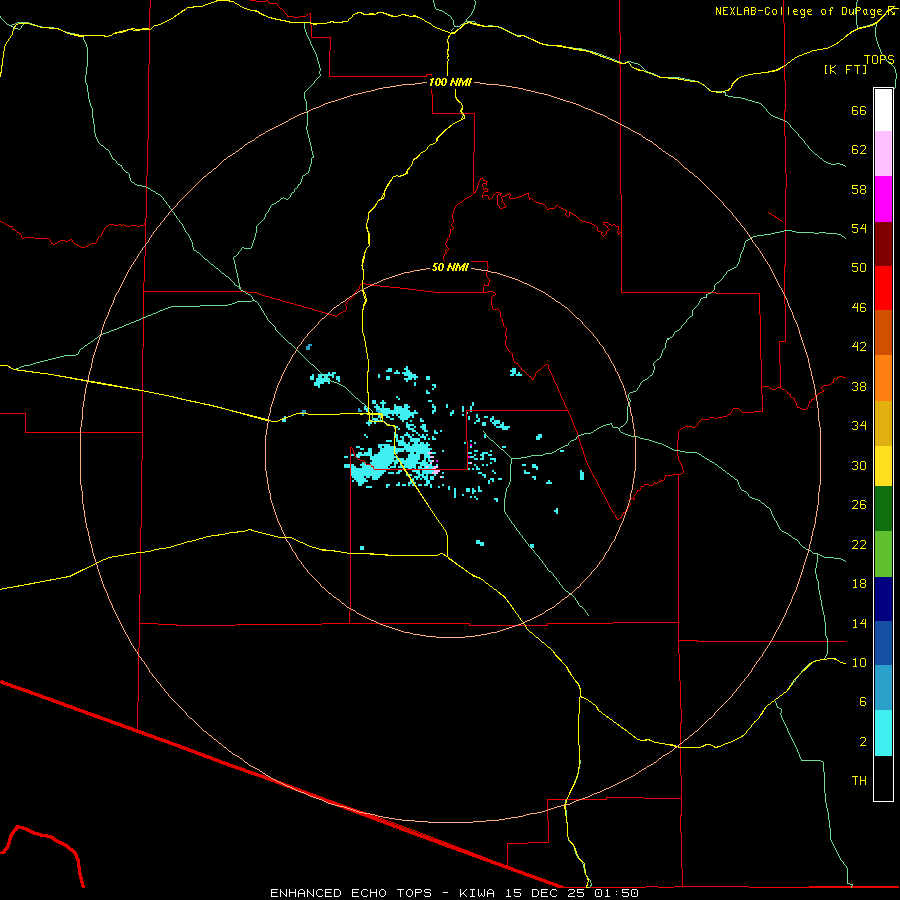Pick the dark orange legend swatch
This screenshot has height=900, width=900.
point(883,333)
